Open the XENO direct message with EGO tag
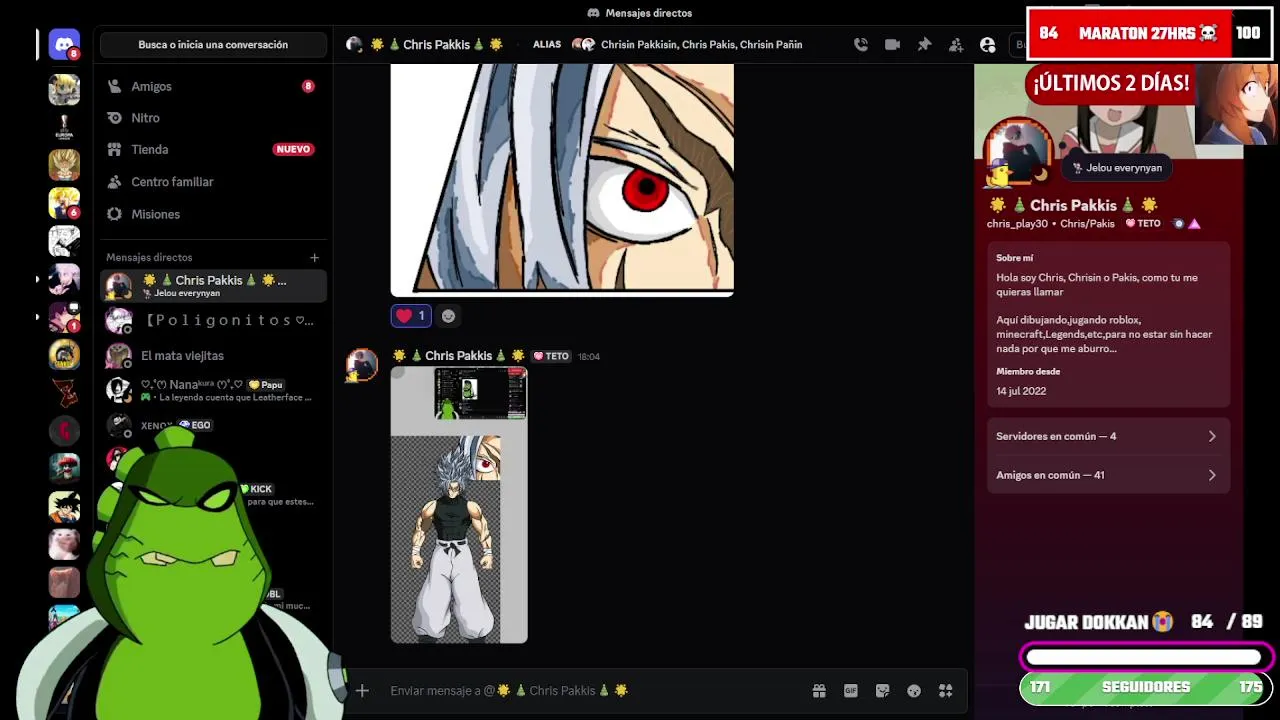 (x=213, y=425)
